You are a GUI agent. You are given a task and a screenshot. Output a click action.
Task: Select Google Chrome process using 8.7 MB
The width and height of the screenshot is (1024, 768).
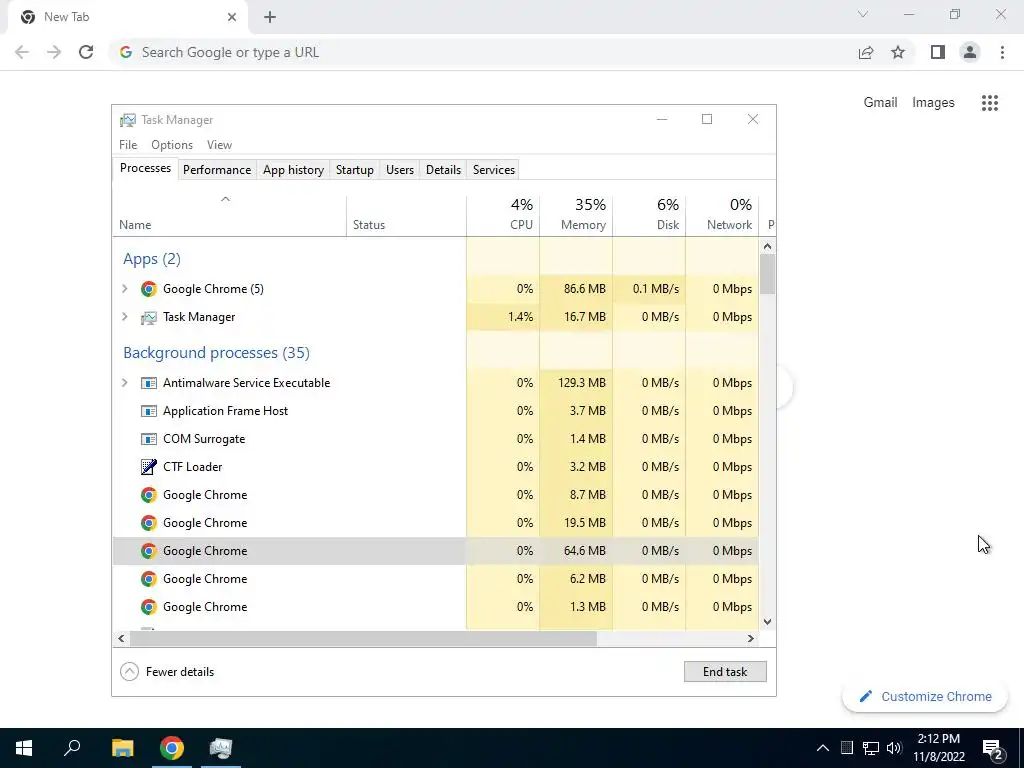436,495
